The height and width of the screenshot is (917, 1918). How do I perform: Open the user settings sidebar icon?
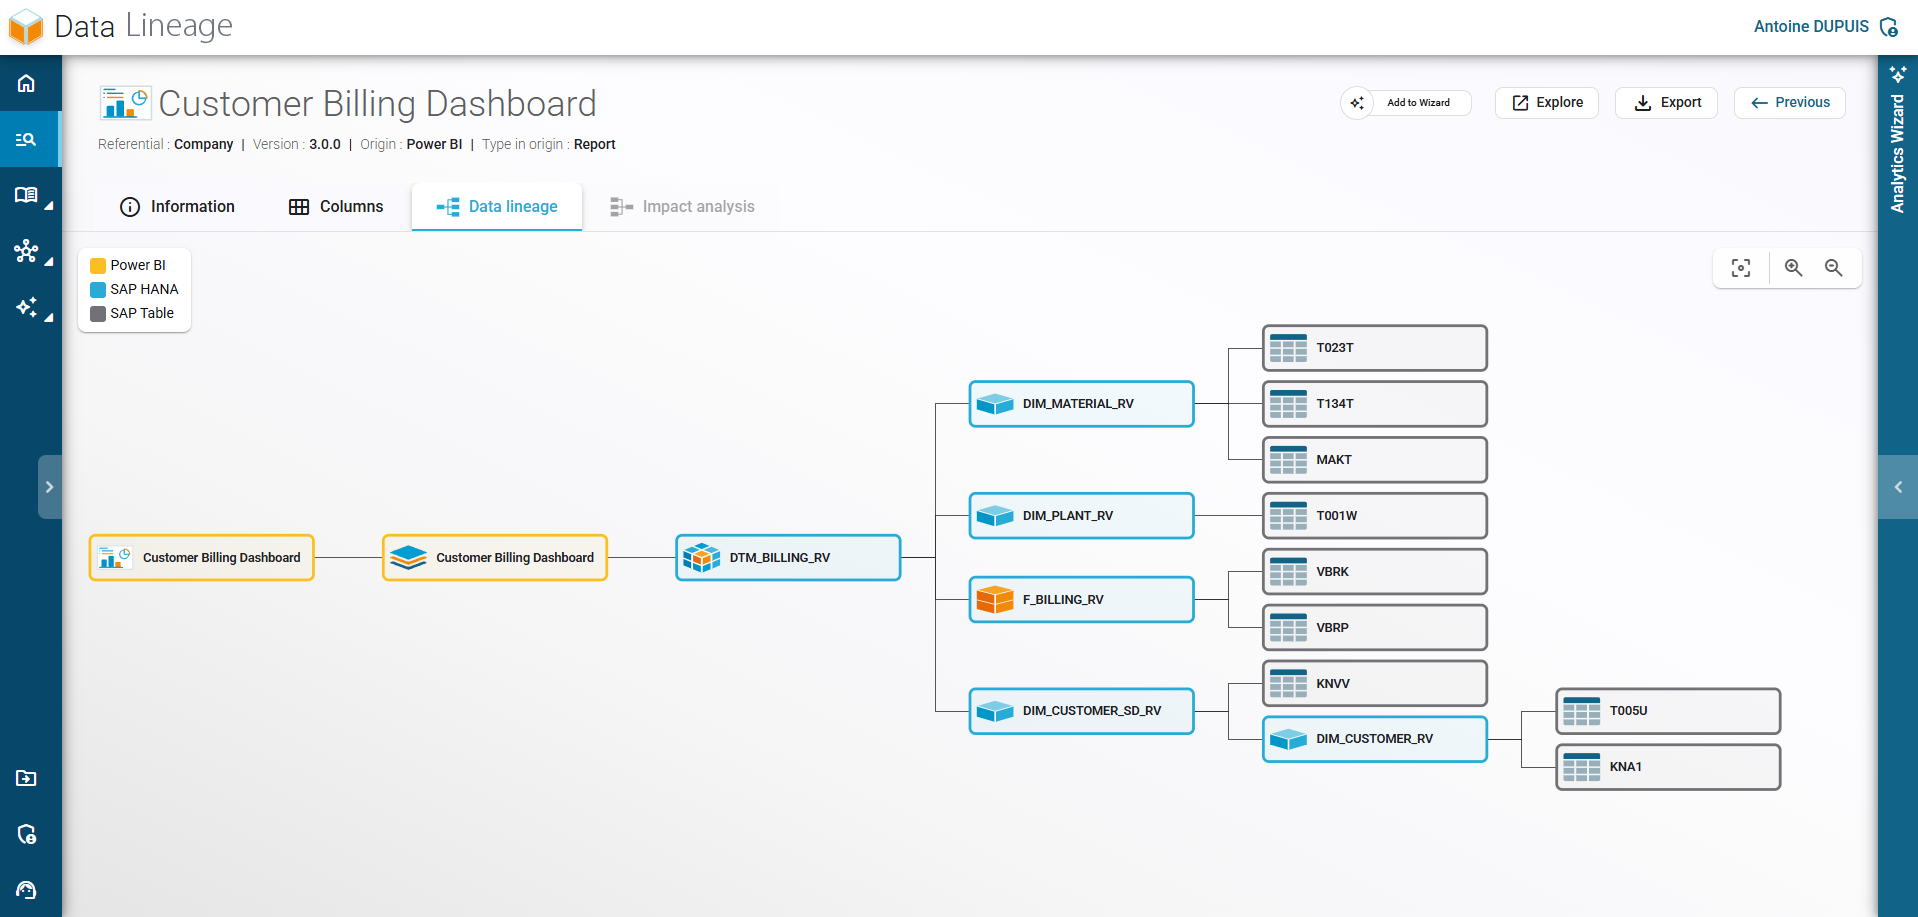26,834
